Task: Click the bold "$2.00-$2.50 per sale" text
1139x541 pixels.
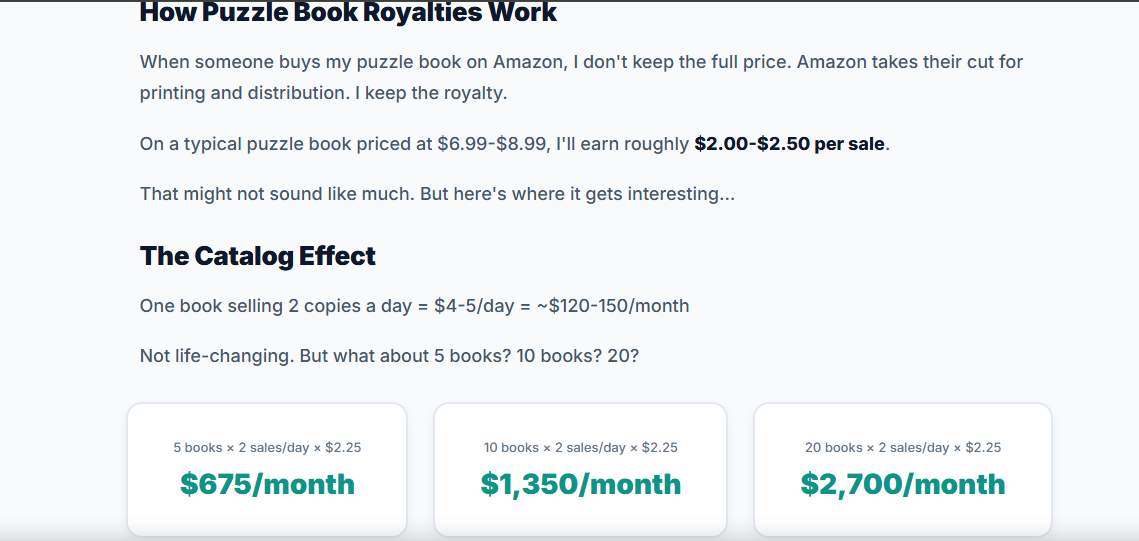Action: (x=789, y=144)
